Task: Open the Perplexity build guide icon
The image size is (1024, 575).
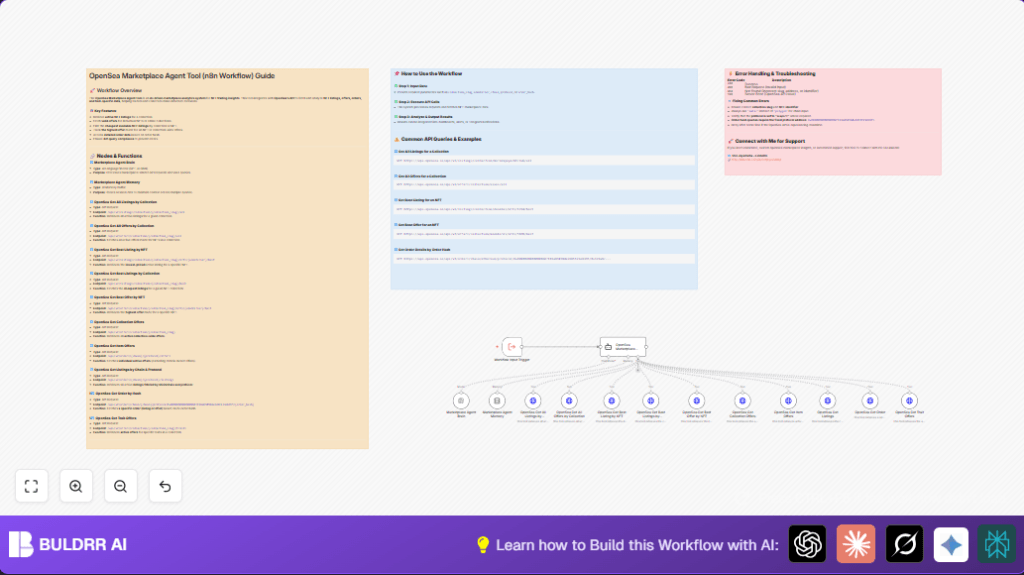Action: 997,544
